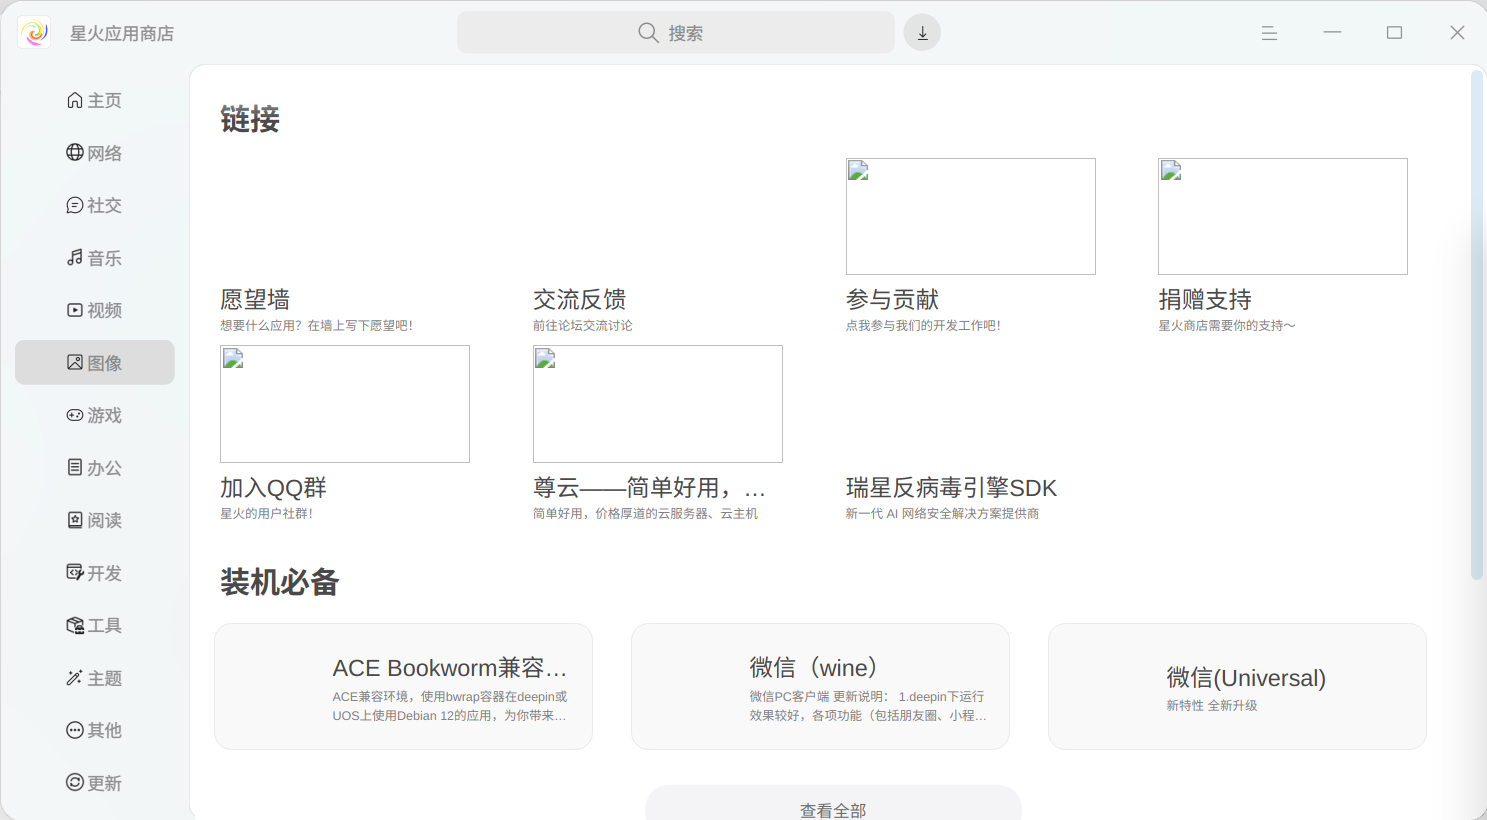Open the 捐赠支持 donate title

[1205, 299]
